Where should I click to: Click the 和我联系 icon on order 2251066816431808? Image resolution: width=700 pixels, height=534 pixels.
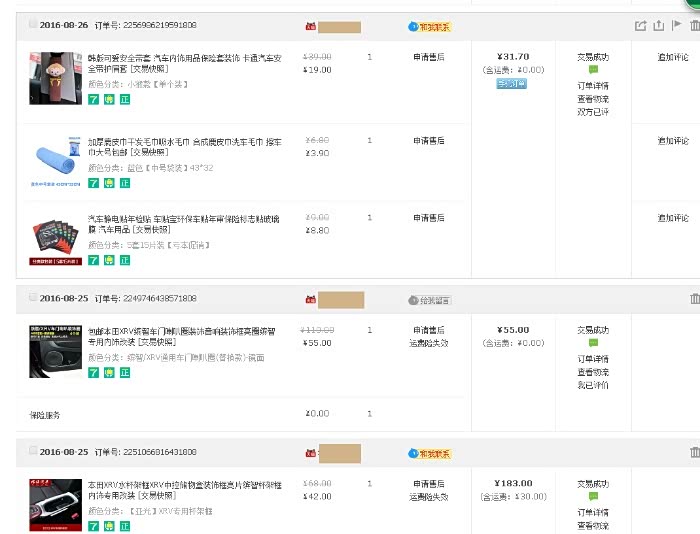point(429,453)
